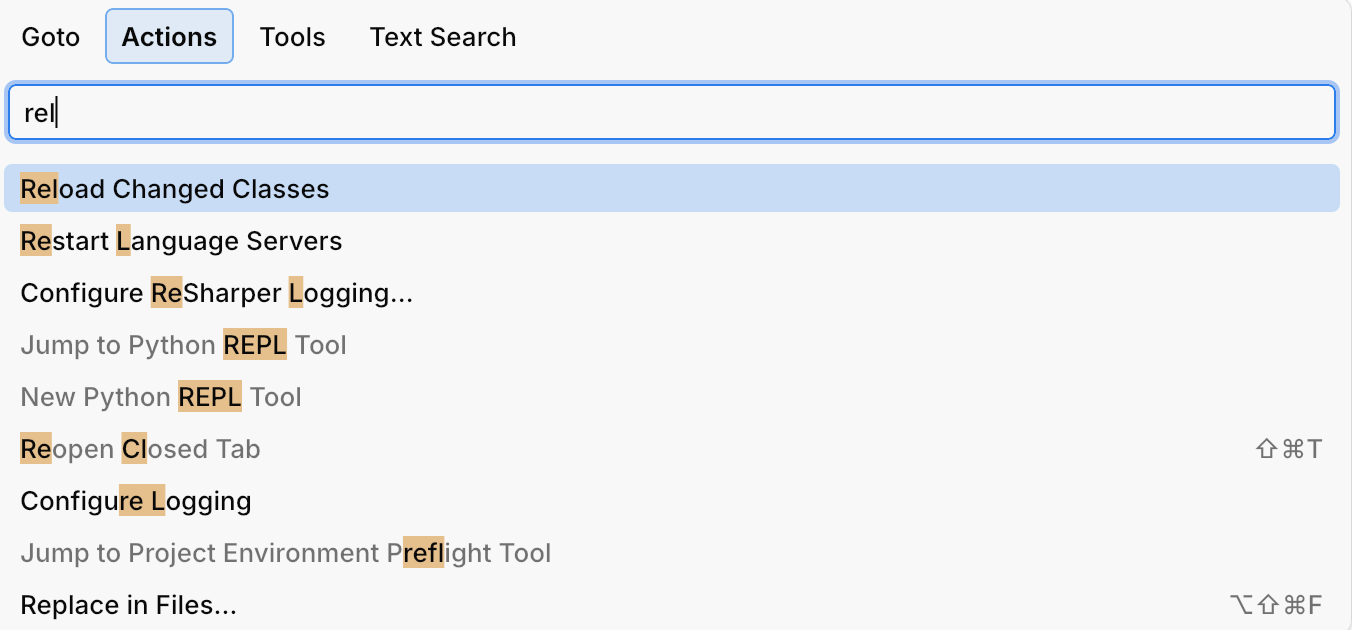Select the Actions tab
This screenshot has width=1352, height=630.
(x=168, y=36)
